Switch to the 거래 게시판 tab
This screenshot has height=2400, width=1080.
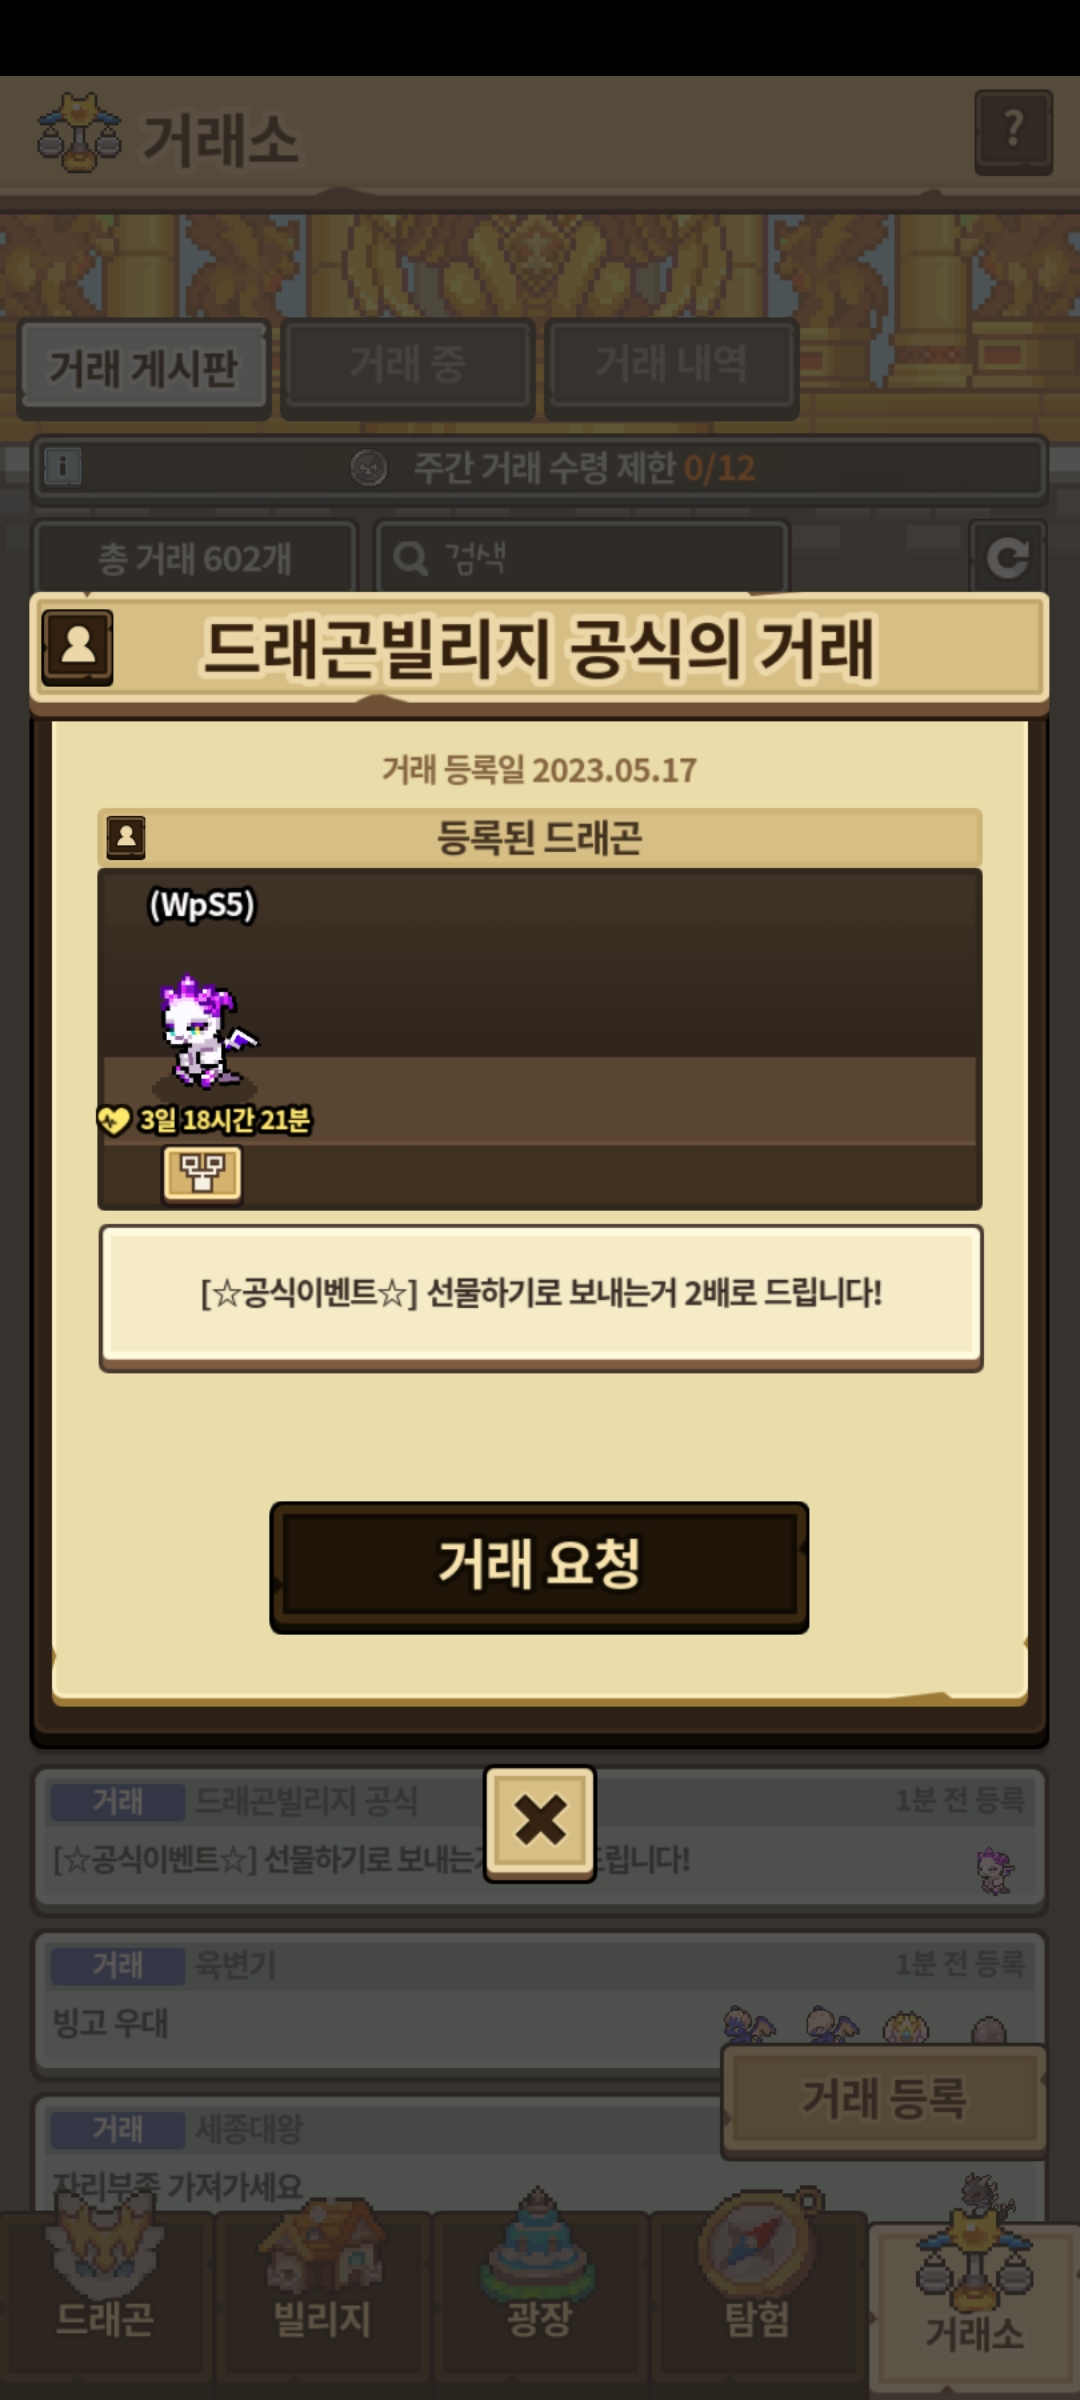click(144, 367)
